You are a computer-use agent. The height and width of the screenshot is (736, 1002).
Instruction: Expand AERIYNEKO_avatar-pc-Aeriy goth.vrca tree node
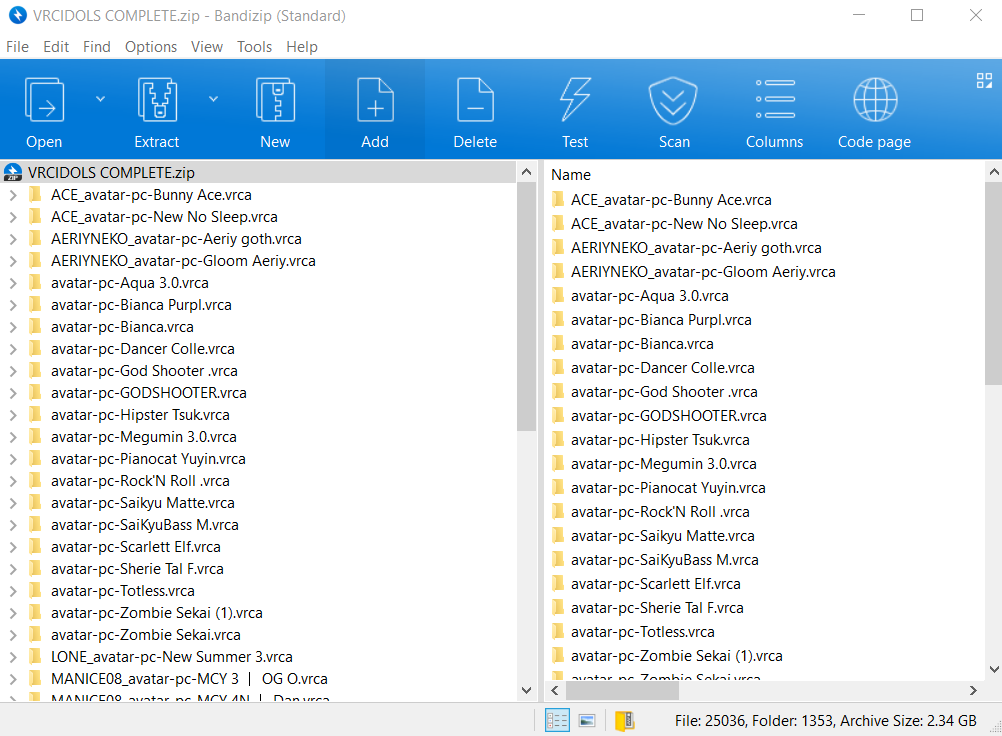pyautogui.click(x=13, y=240)
